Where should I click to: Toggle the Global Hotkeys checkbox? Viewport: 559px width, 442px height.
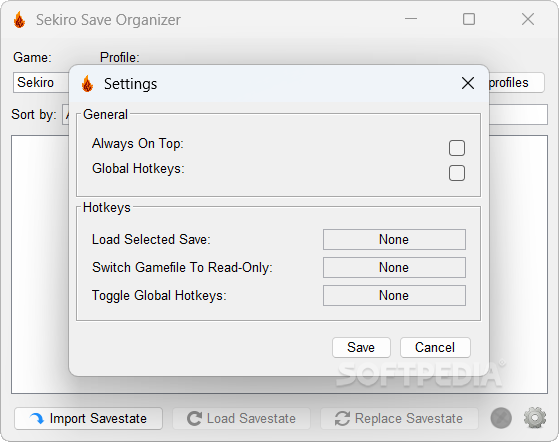pyautogui.click(x=457, y=173)
